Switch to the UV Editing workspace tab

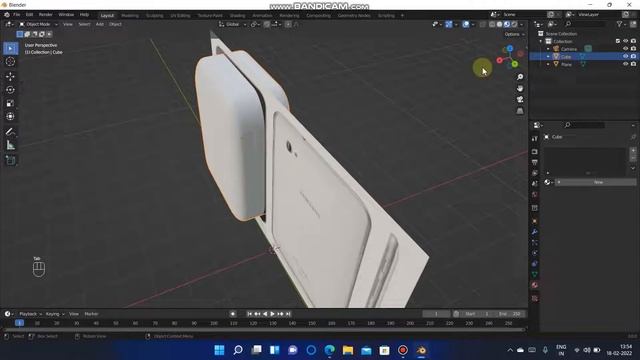click(180, 16)
